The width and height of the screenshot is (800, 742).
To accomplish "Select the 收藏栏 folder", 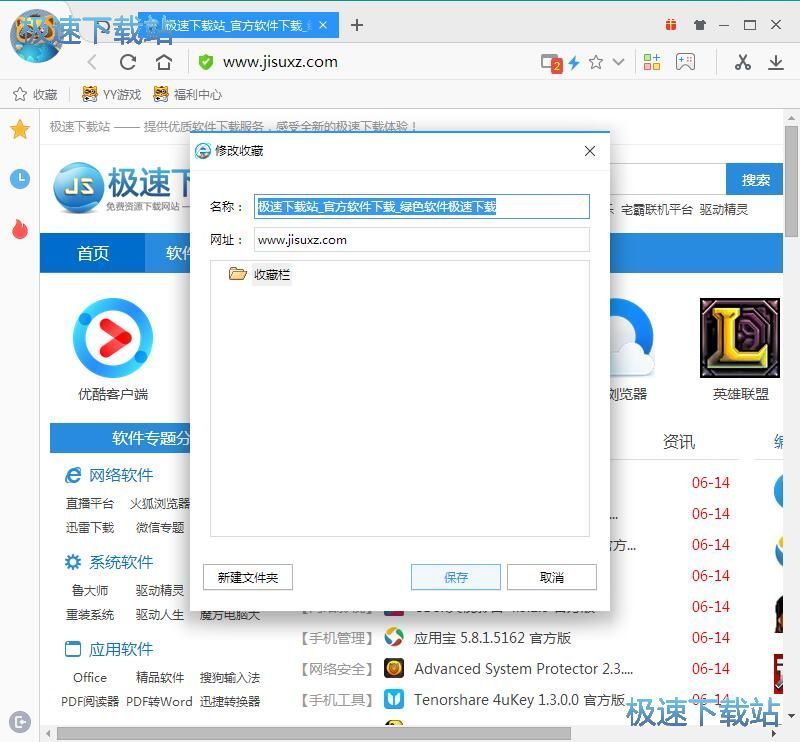I will click(260, 275).
